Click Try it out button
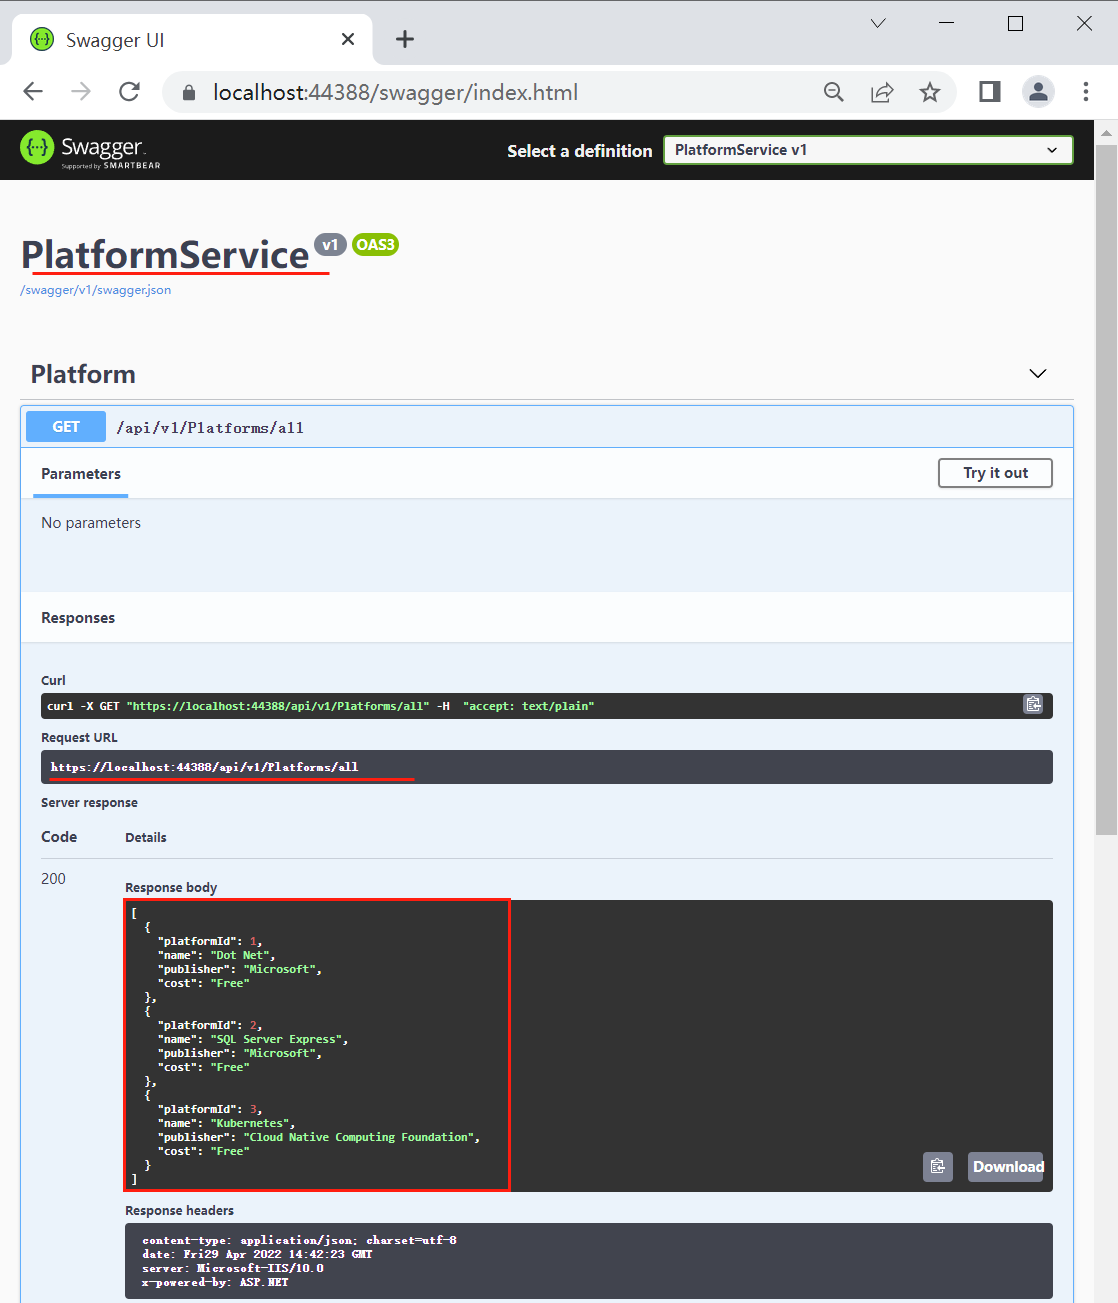Screen dimensions: 1118x1303 coord(995,473)
